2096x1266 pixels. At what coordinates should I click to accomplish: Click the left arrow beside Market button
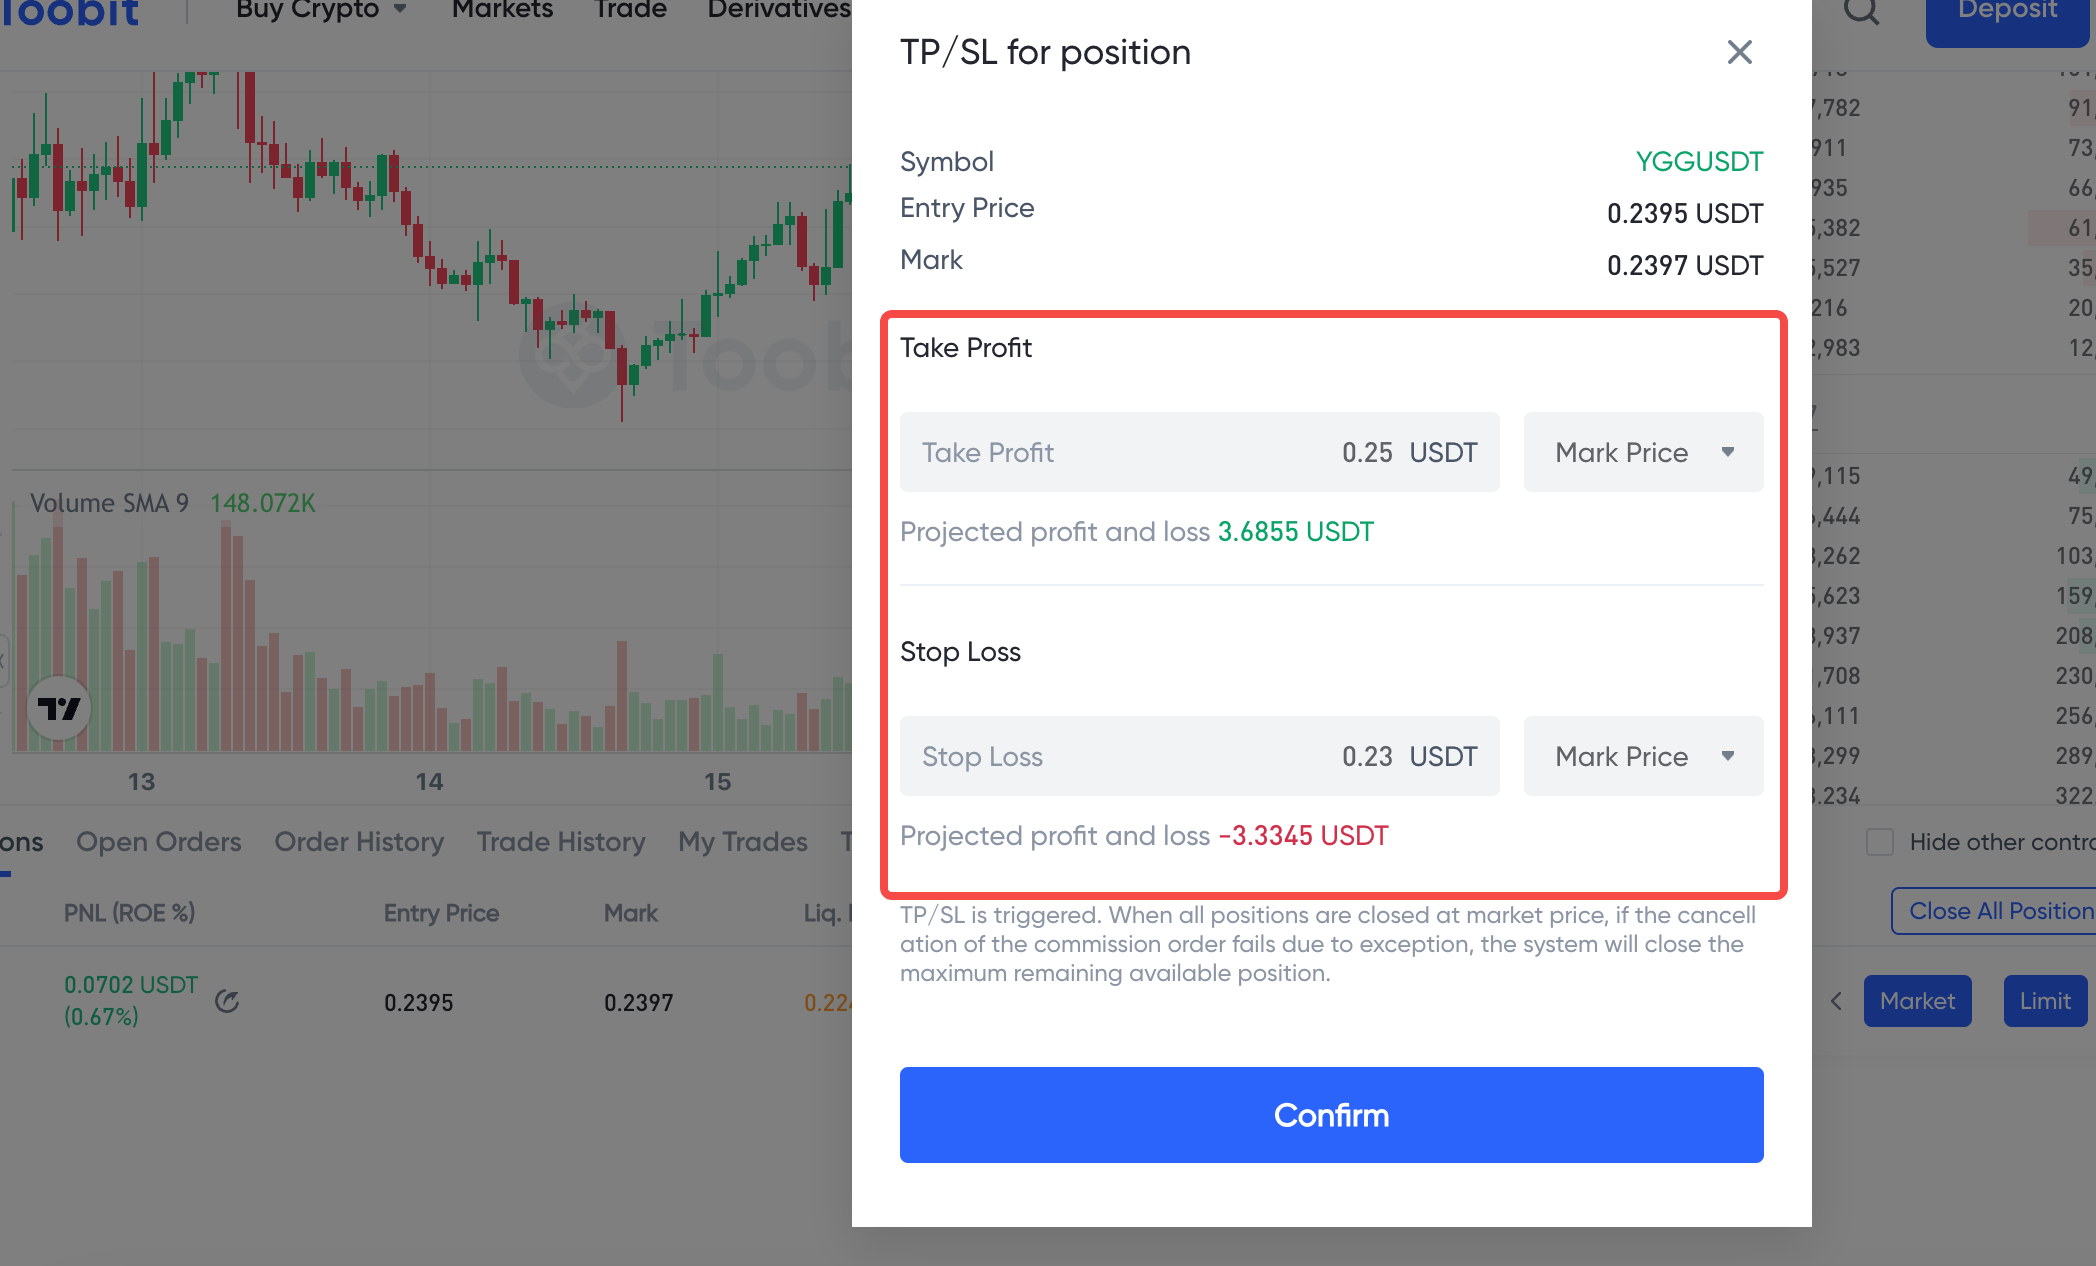[1836, 1001]
